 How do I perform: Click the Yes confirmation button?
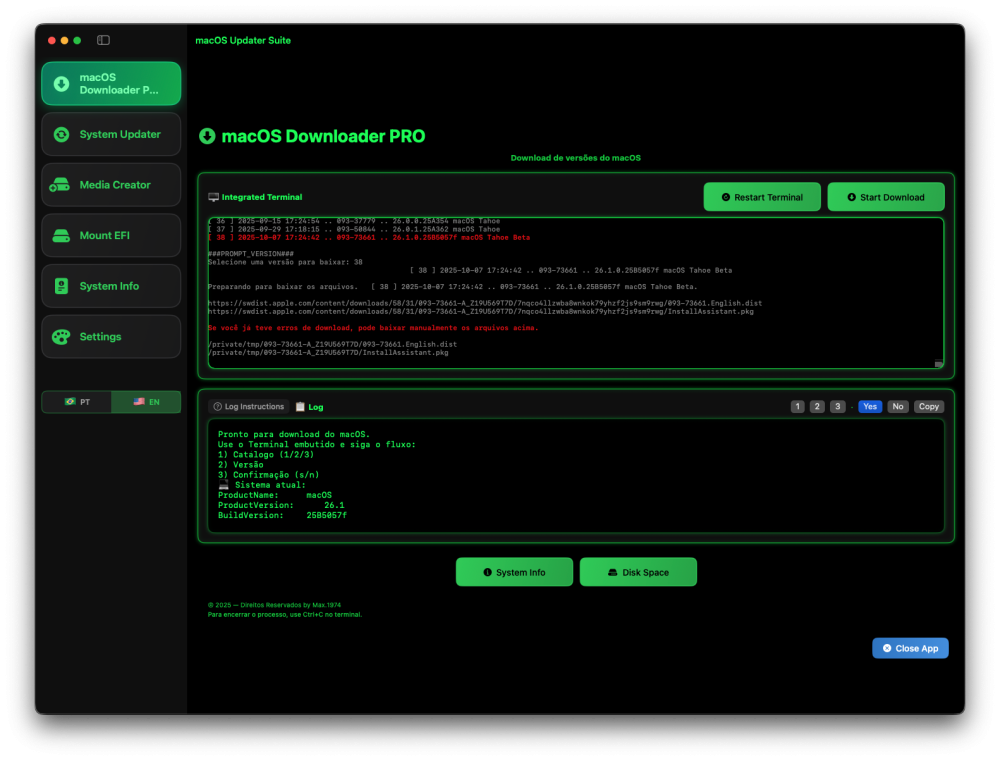click(870, 406)
